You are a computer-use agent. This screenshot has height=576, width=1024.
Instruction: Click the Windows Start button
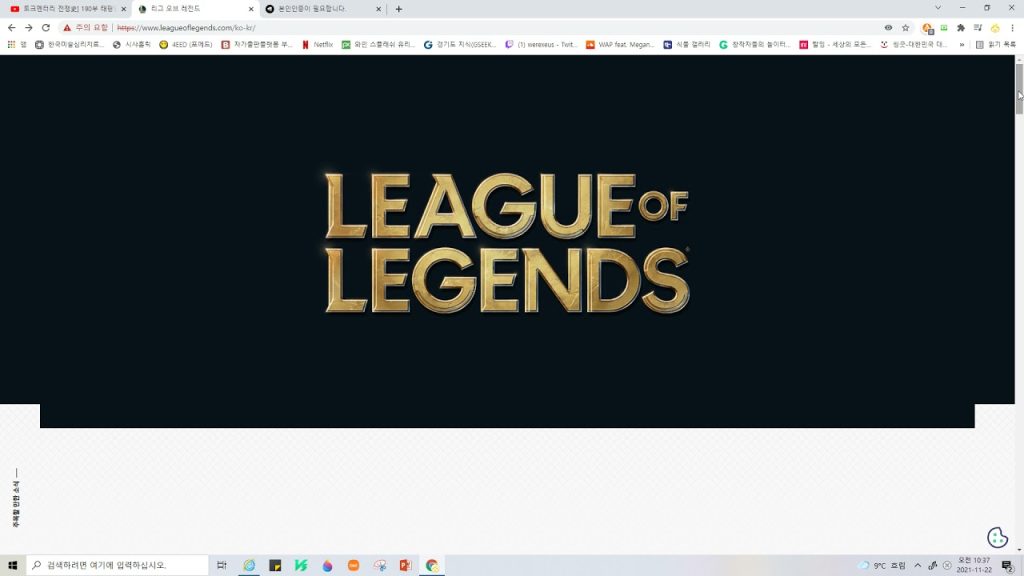[x=13, y=565]
